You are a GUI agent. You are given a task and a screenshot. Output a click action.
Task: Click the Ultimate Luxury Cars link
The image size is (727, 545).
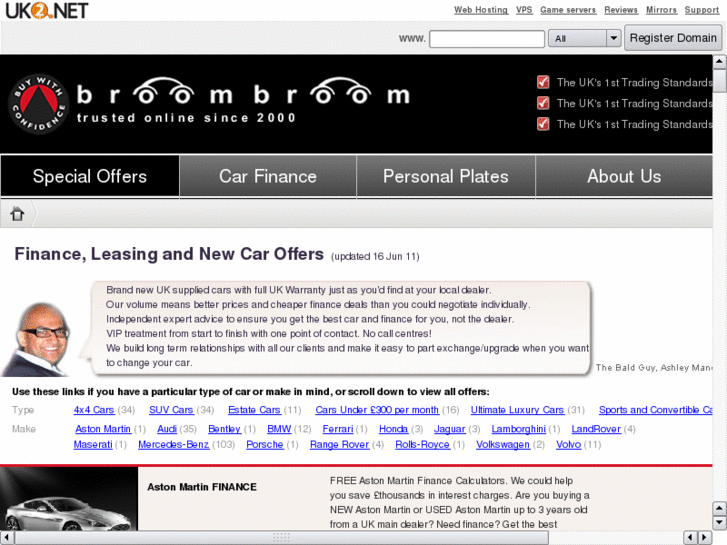coord(517,410)
